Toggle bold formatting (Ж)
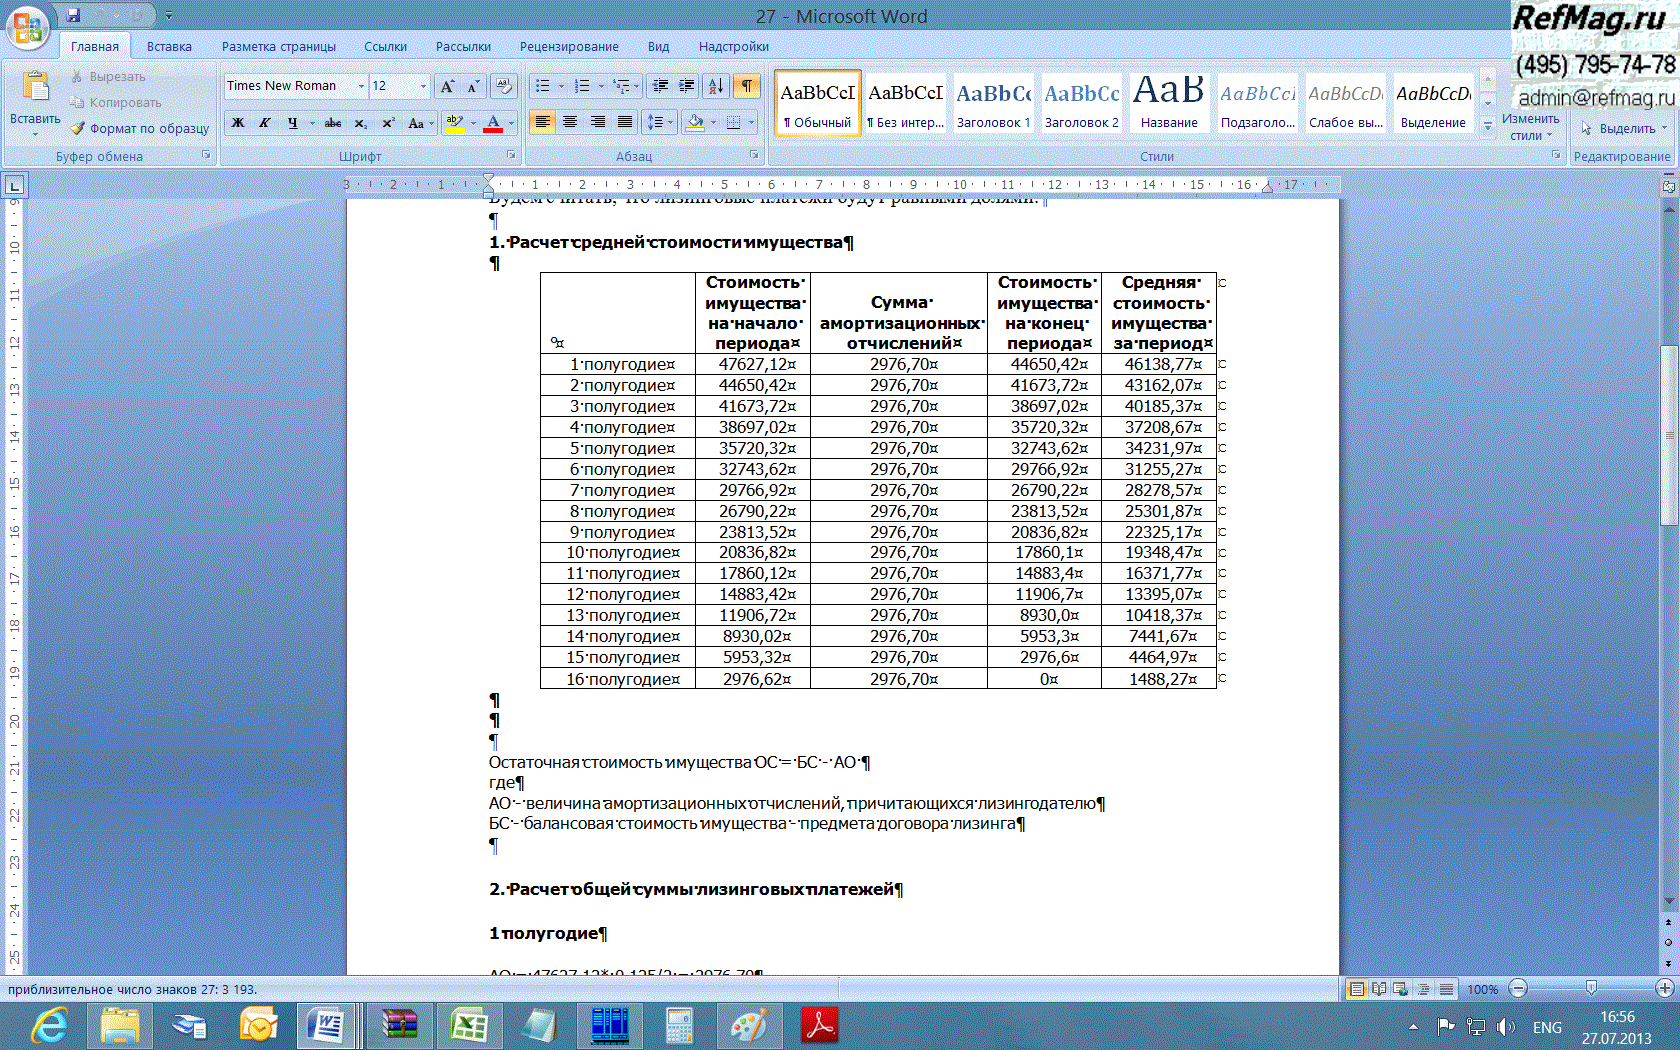 238,123
